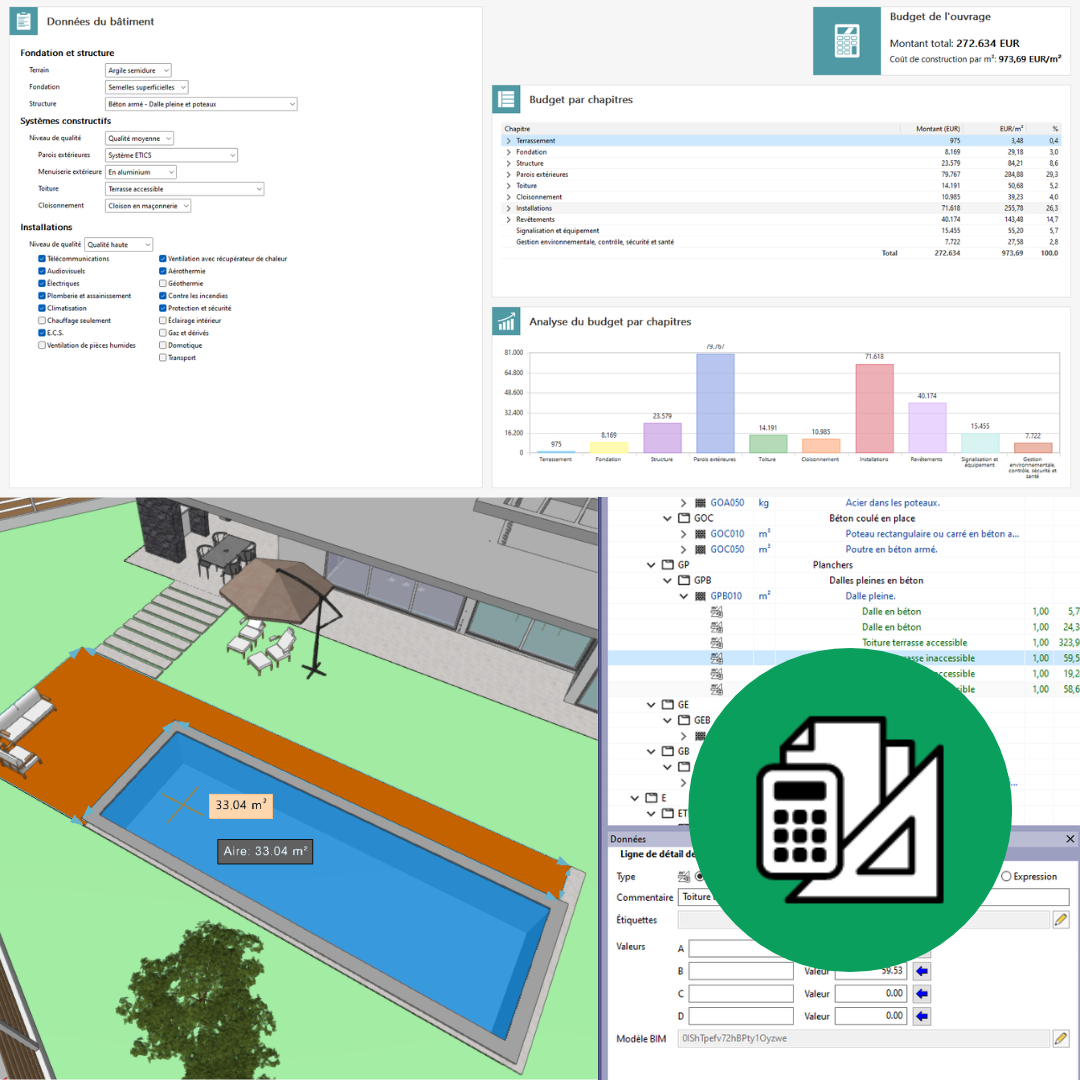This screenshot has width=1080, height=1080.
Task: Open the Terrain dropdown
Action: click(138, 70)
